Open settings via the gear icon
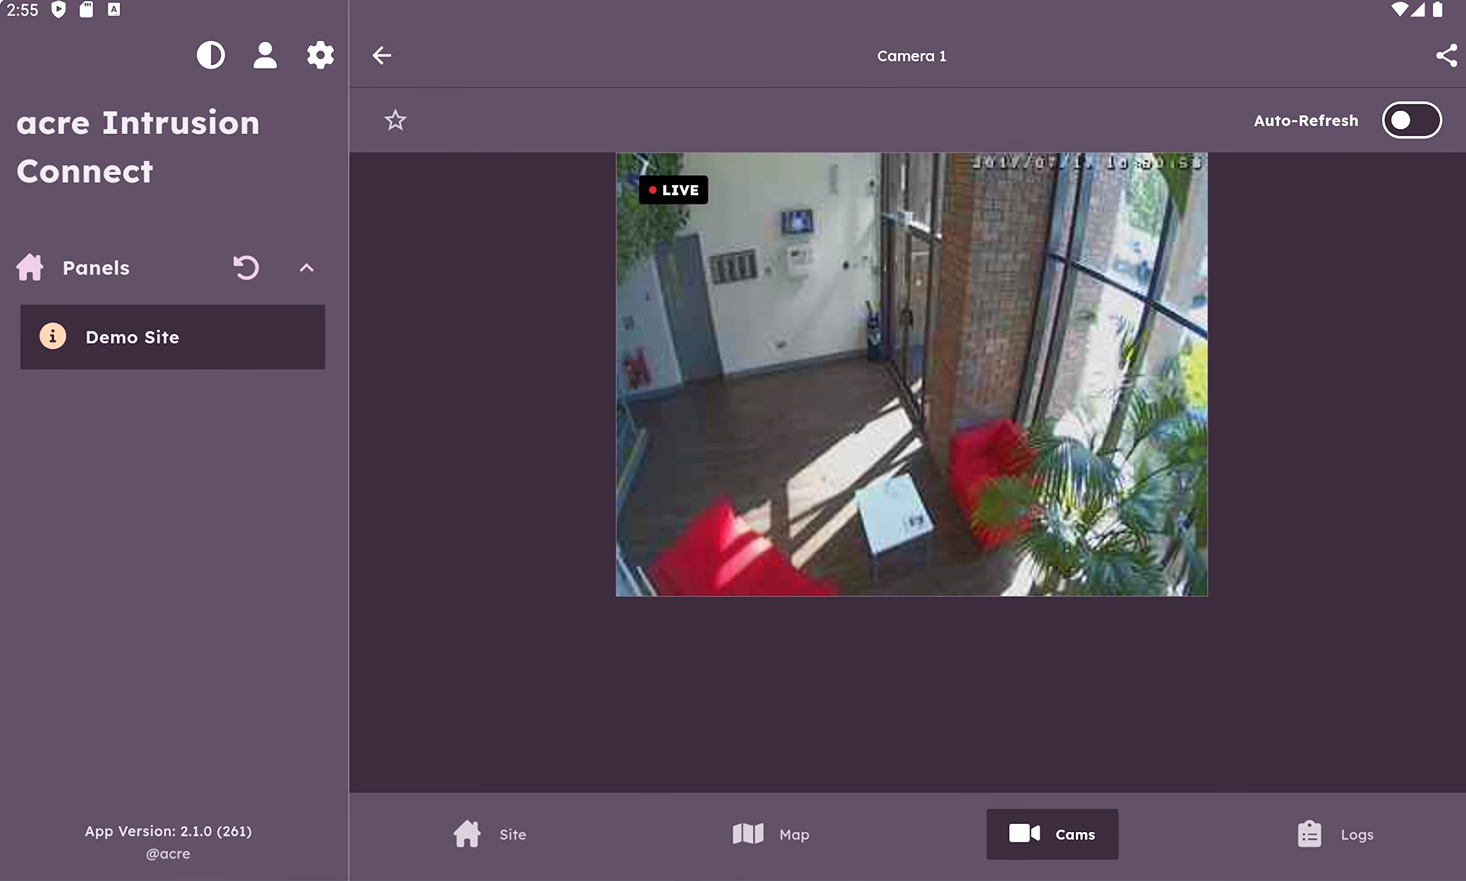The width and height of the screenshot is (1466, 881). (x=320, y=55)
